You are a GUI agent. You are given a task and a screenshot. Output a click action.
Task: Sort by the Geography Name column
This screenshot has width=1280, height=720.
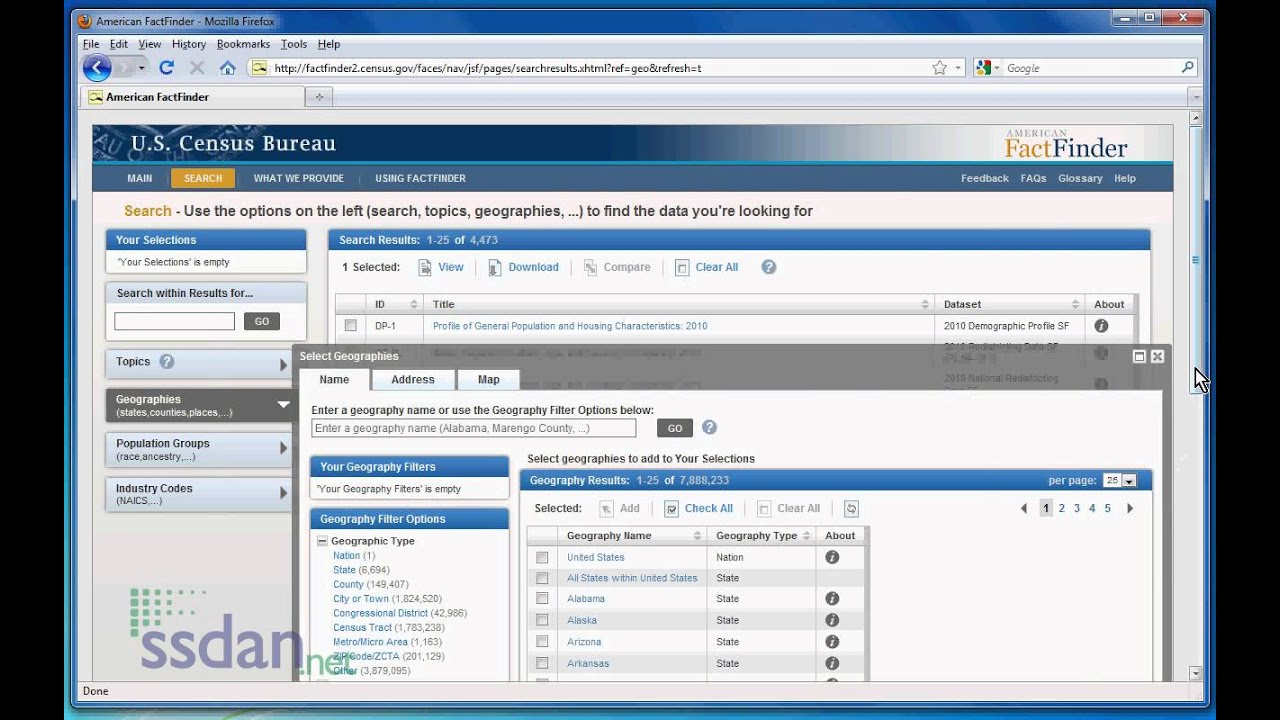point(631,536)
